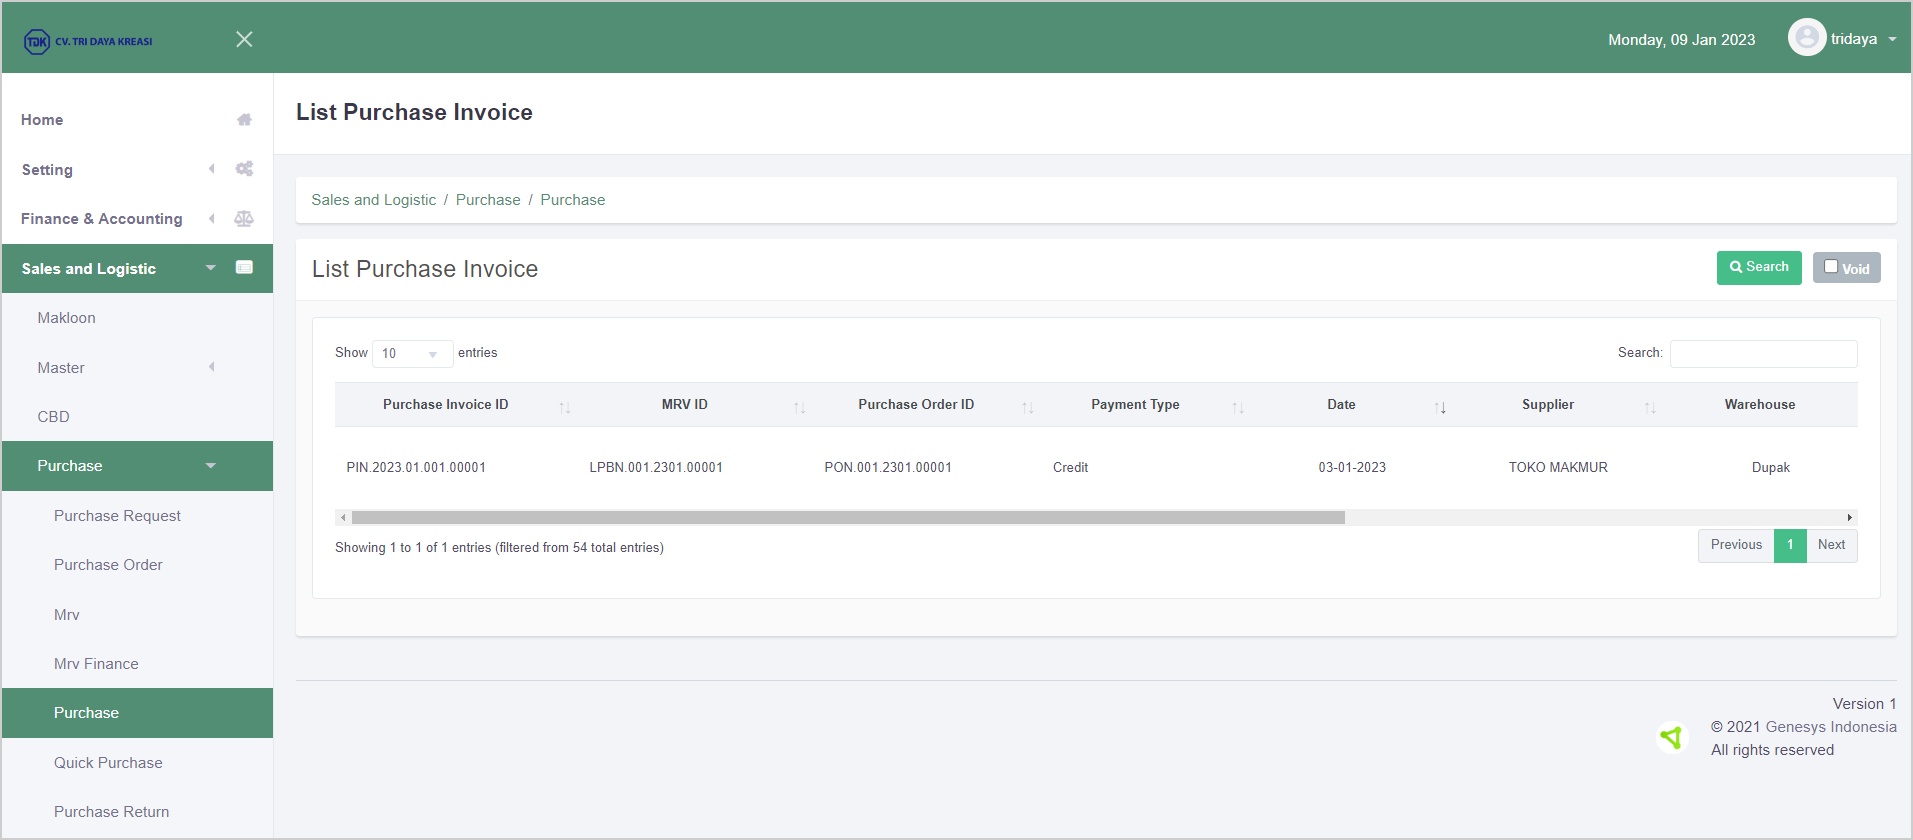Click the Next pagination button
Viewport: 1913px width, 840px height.
coord(1831,545)
